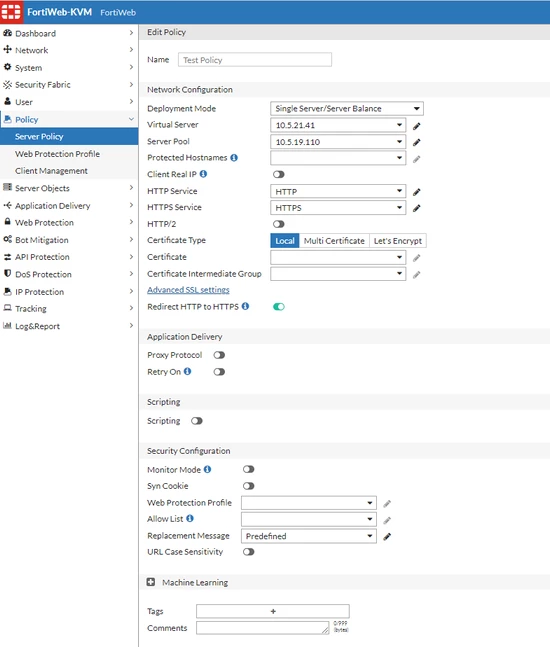550x647 pixels.
Task: Open the Protected Hostnames dropdown
Action: coord(338,158)
